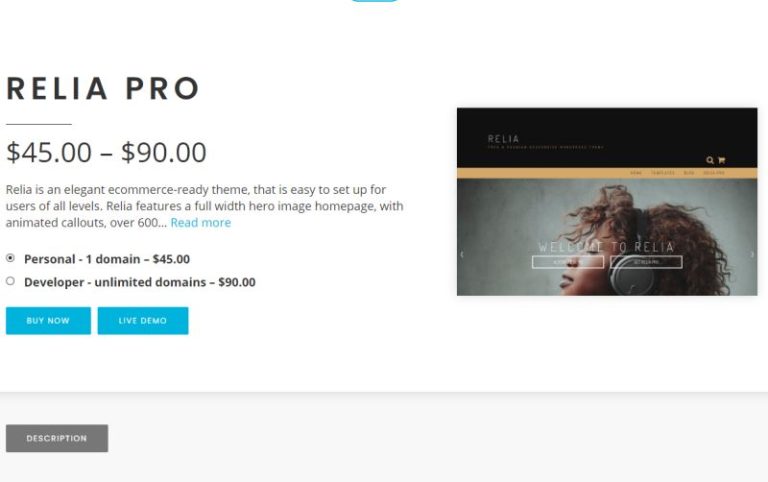Click right outlined button under Welcome to Relia

[647, 262]
